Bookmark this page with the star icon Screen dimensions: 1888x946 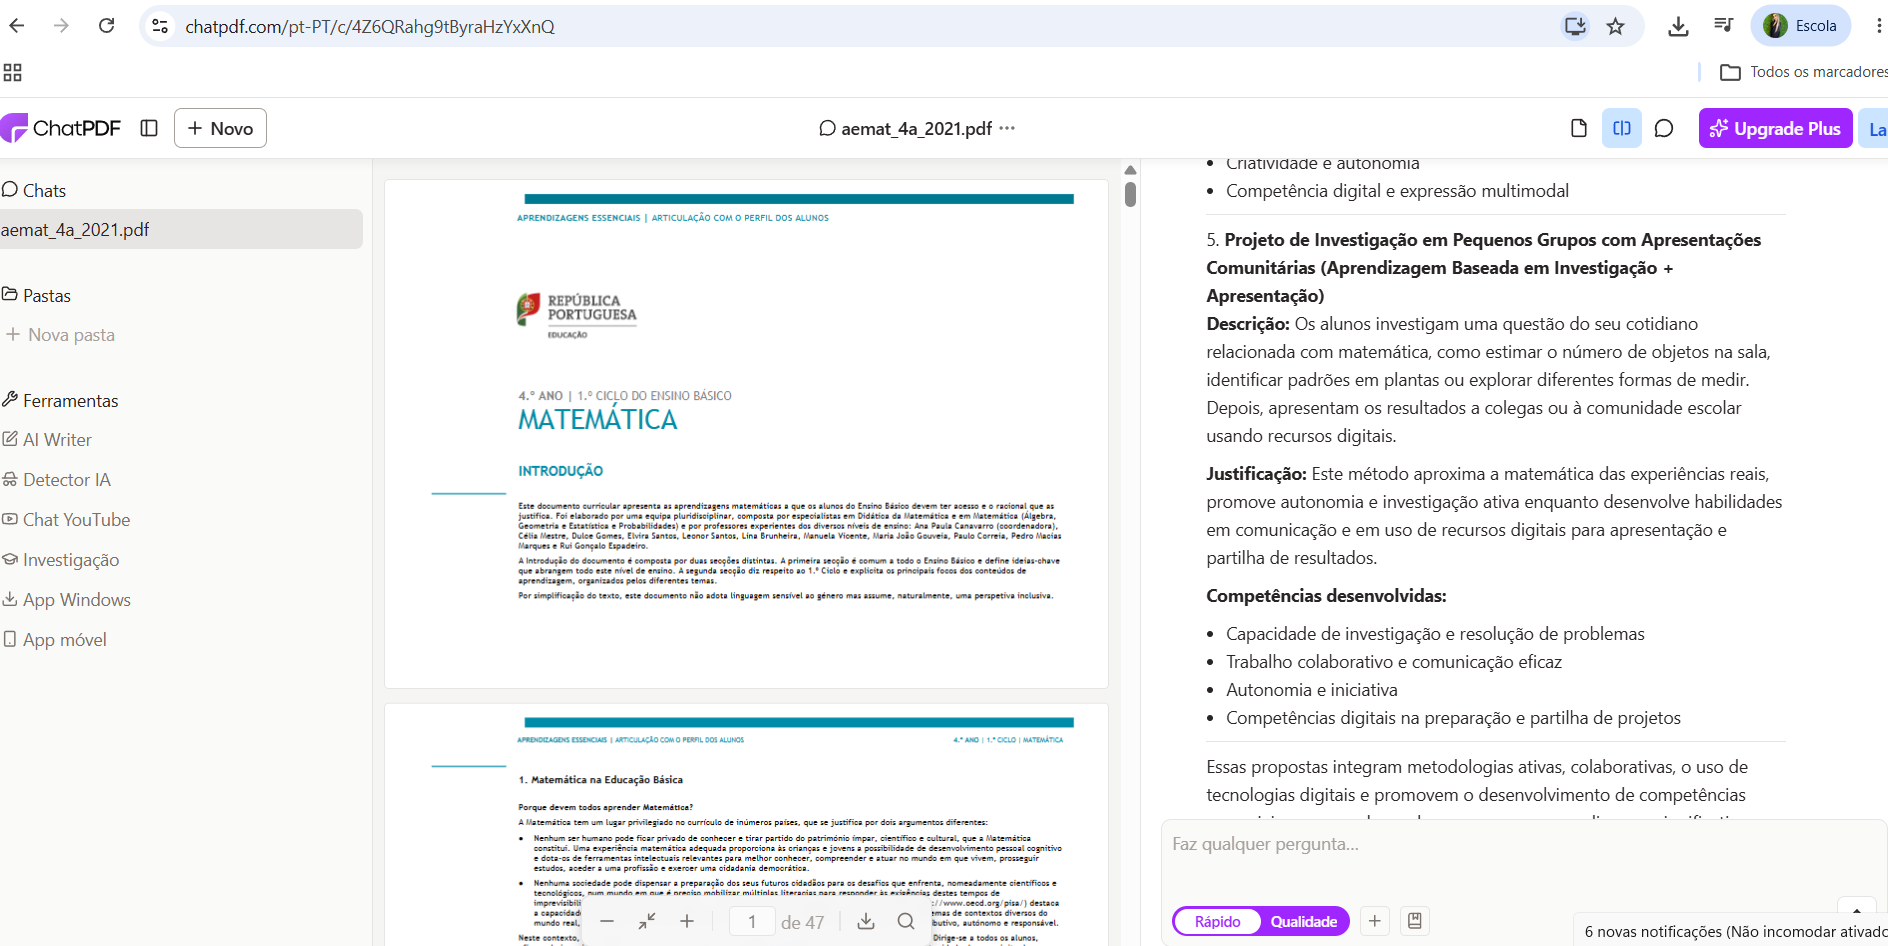(1615, 26)
